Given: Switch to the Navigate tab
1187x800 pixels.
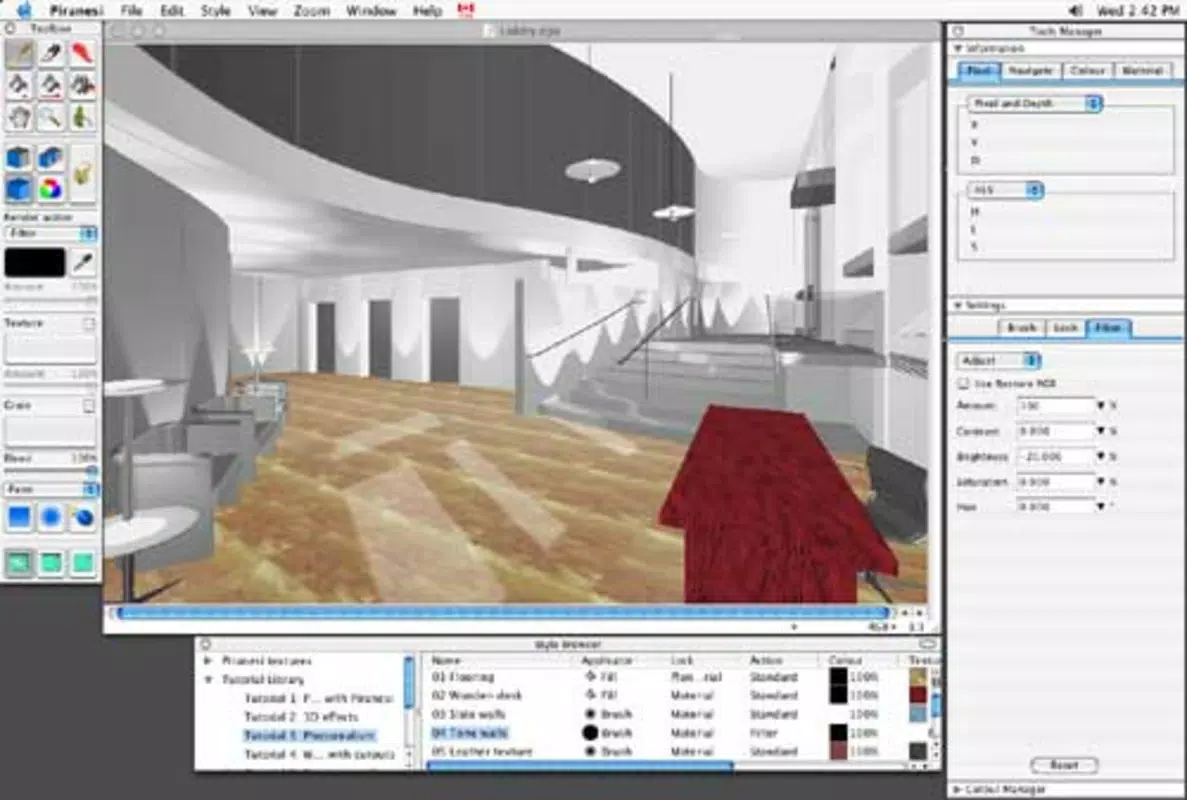Looking at the screenshot, I should (1031, 70).
